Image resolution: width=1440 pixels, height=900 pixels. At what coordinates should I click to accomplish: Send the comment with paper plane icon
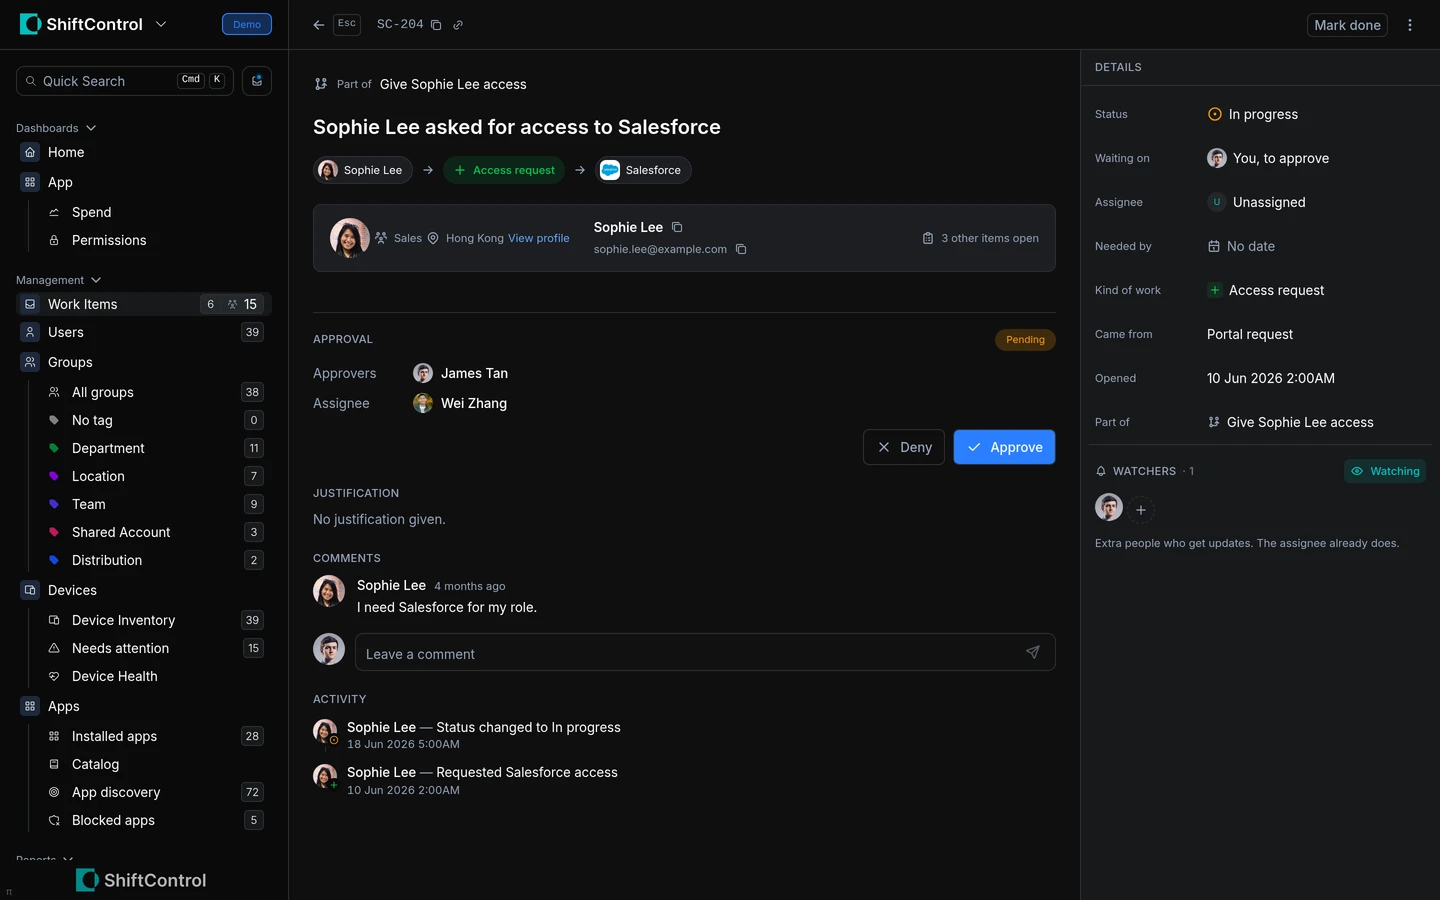(x=1033, y=653)
